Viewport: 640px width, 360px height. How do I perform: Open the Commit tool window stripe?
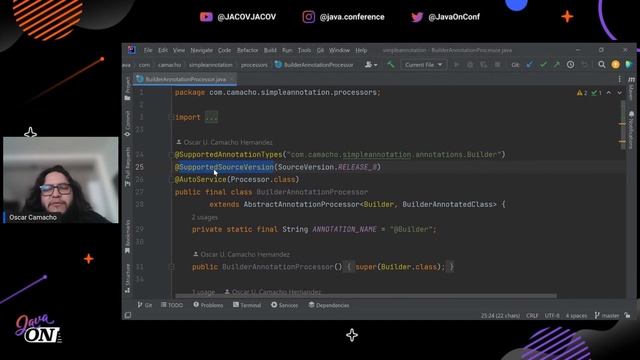pos(127,124)
